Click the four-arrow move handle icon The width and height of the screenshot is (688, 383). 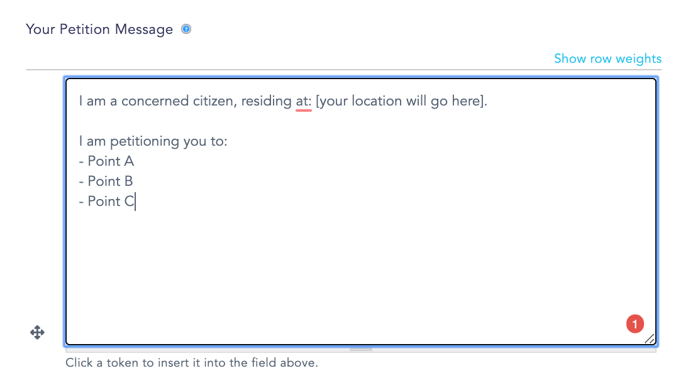click(x=37, y=333)
